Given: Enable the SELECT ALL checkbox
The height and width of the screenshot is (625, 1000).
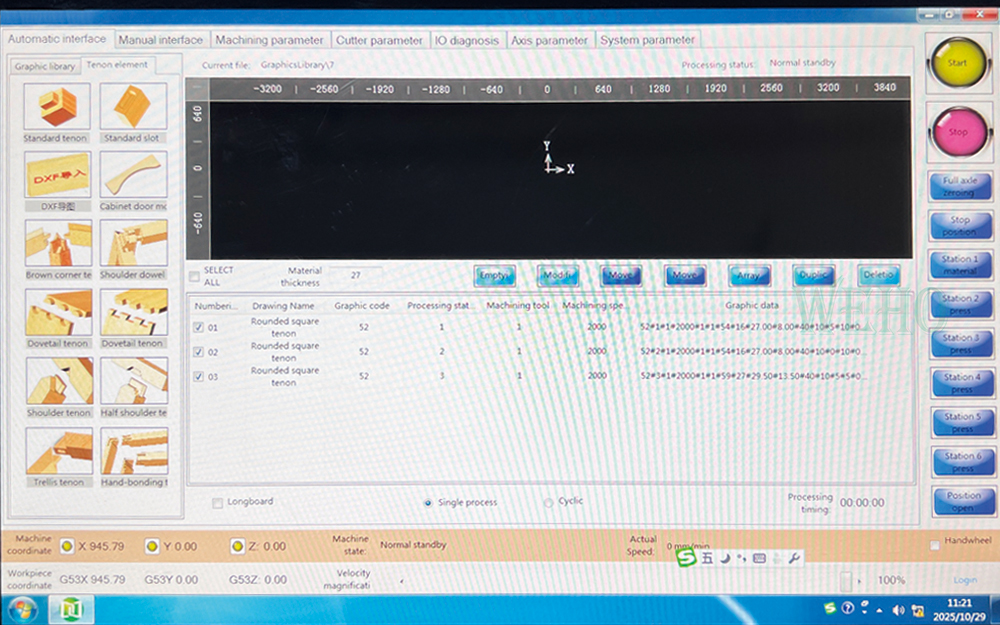Looking at the screenshot, I should (x=194, y=276).
